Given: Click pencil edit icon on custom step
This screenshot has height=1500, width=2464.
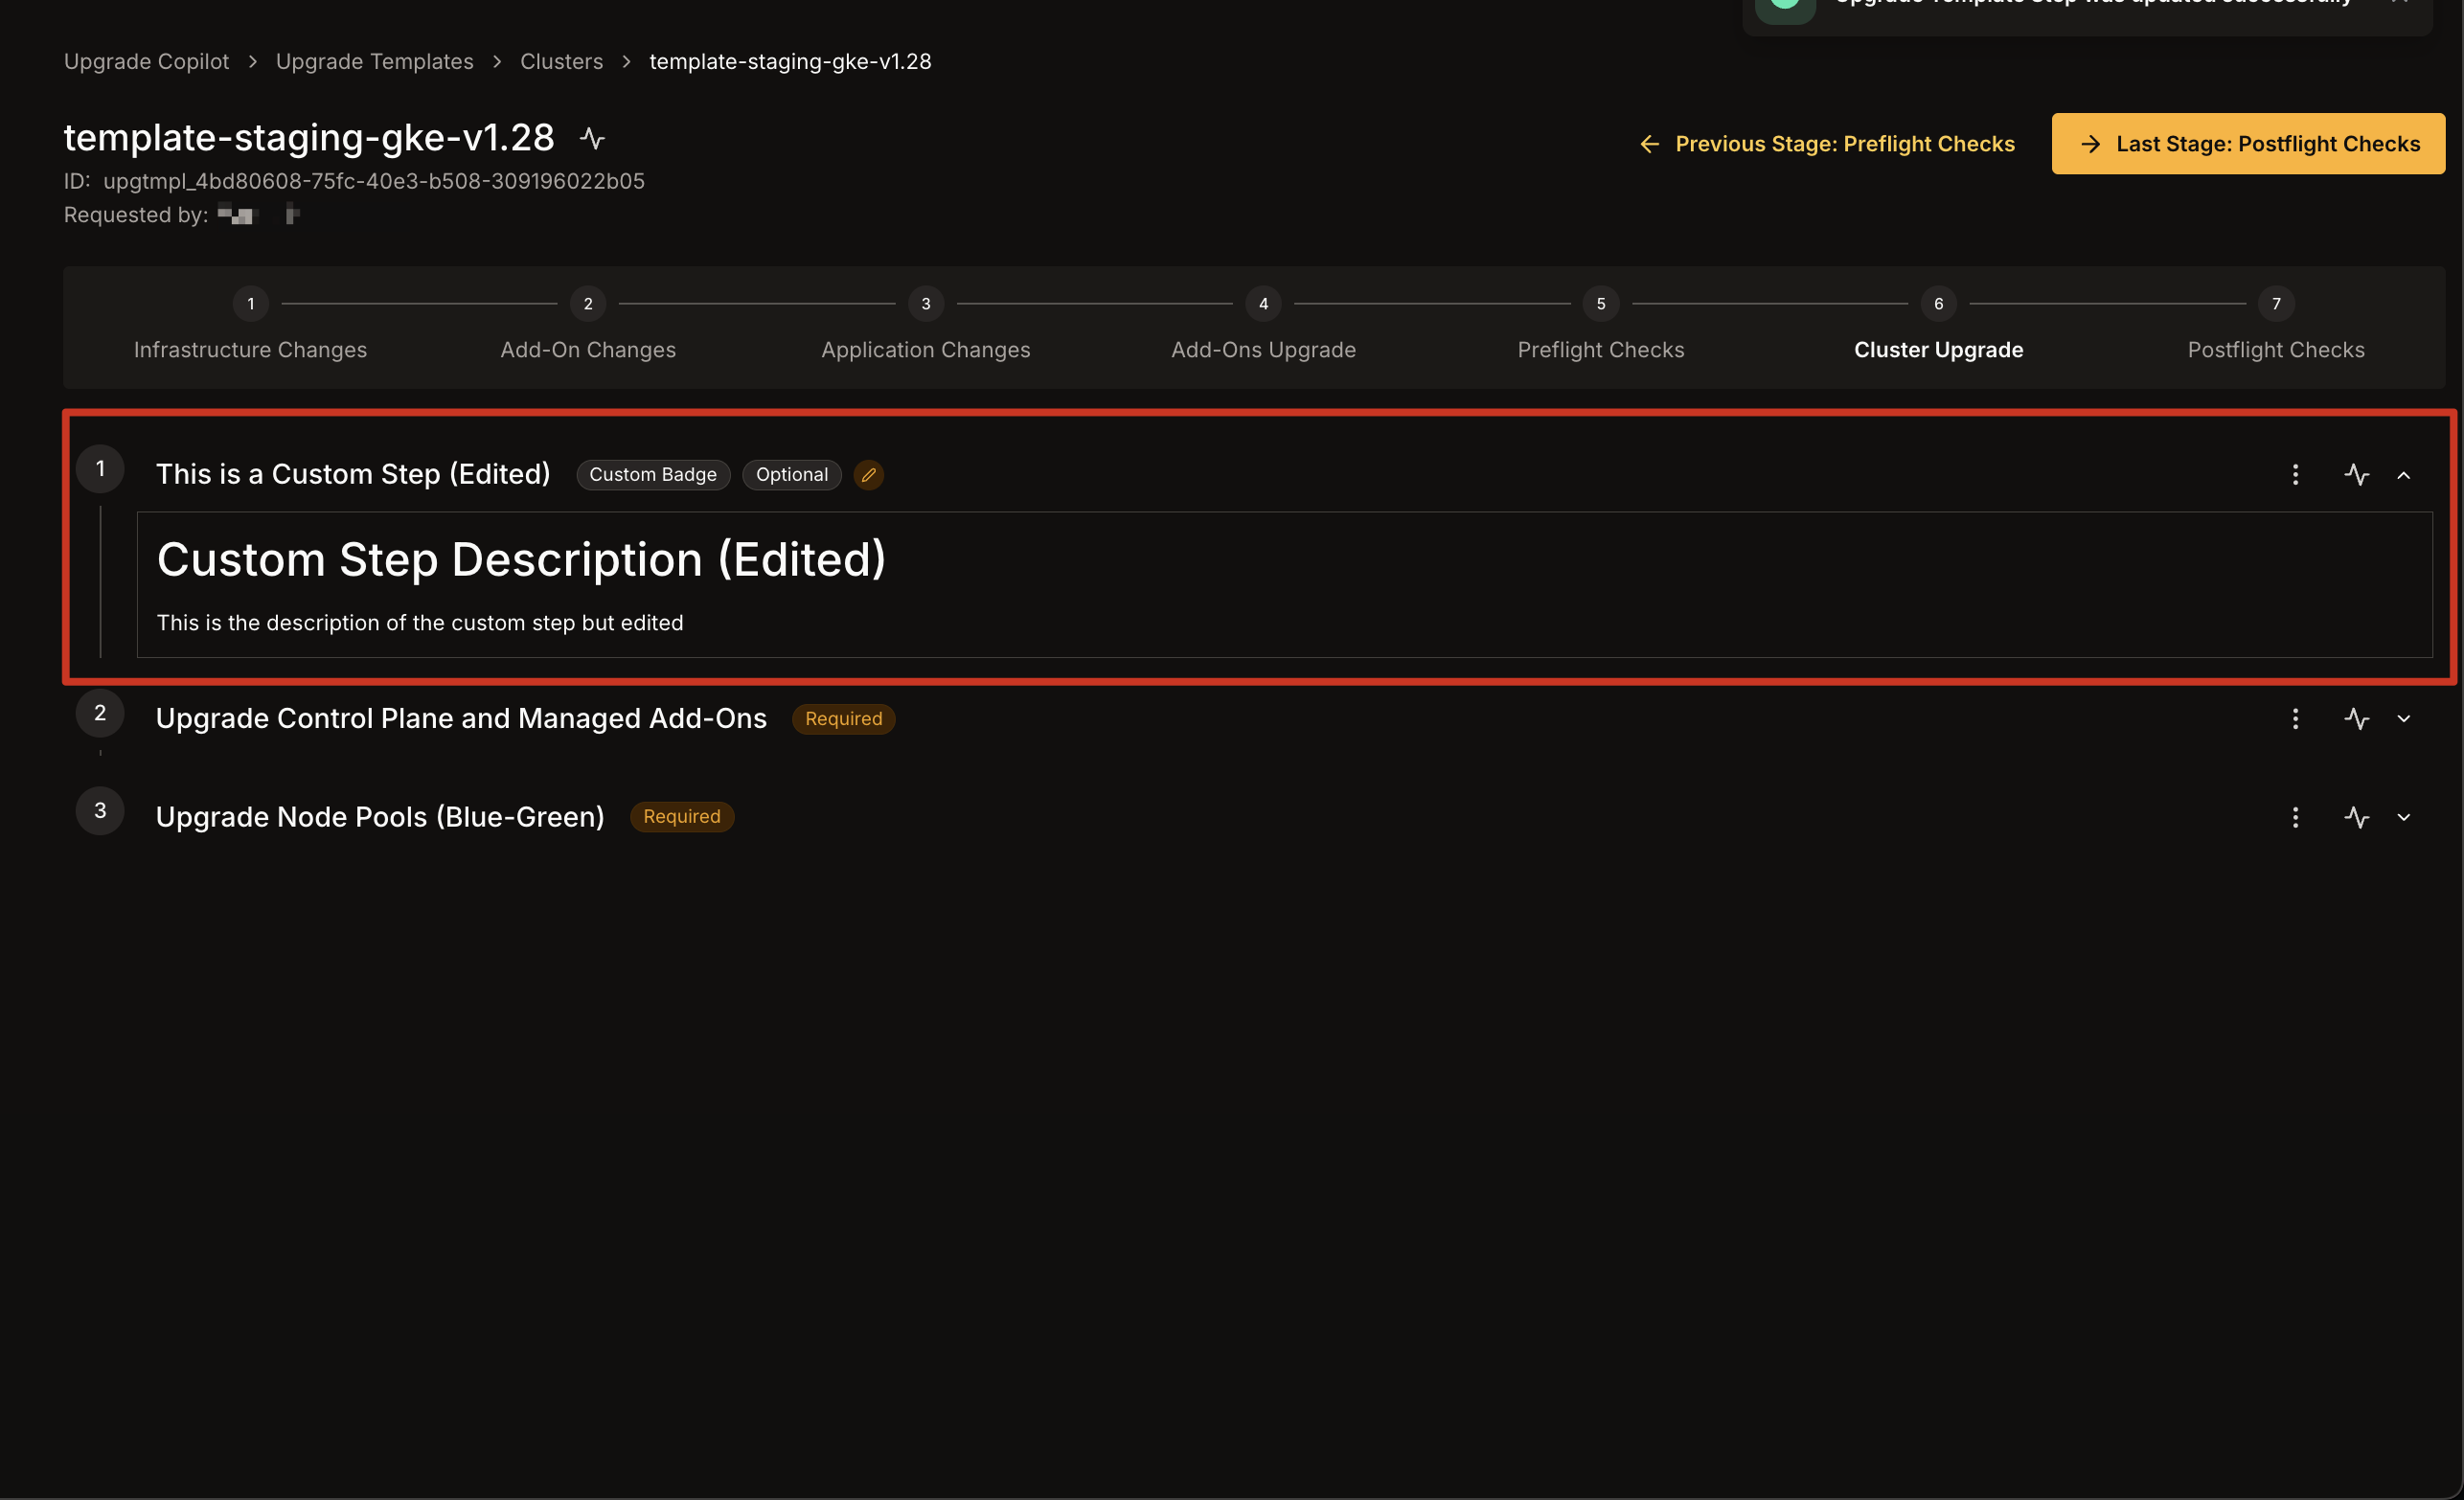Looking at the screenshot, I should tap(868, 475).
